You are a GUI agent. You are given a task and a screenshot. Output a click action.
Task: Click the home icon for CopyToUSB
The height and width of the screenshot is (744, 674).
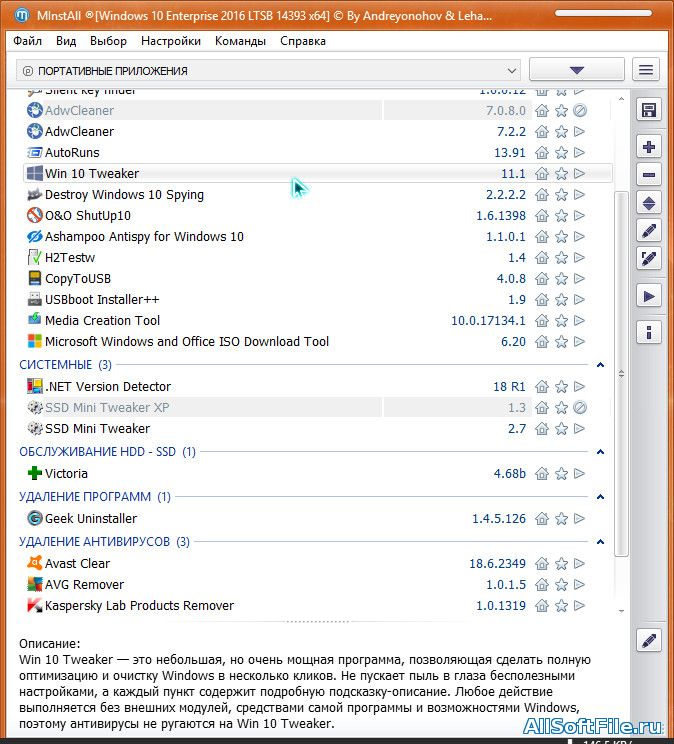tap(542, 279)
